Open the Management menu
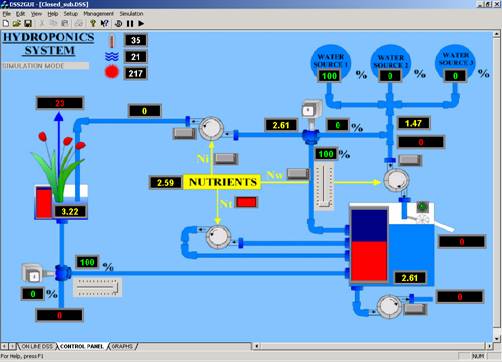The height and width of the screenshot is (362, 502). point(98,14)
